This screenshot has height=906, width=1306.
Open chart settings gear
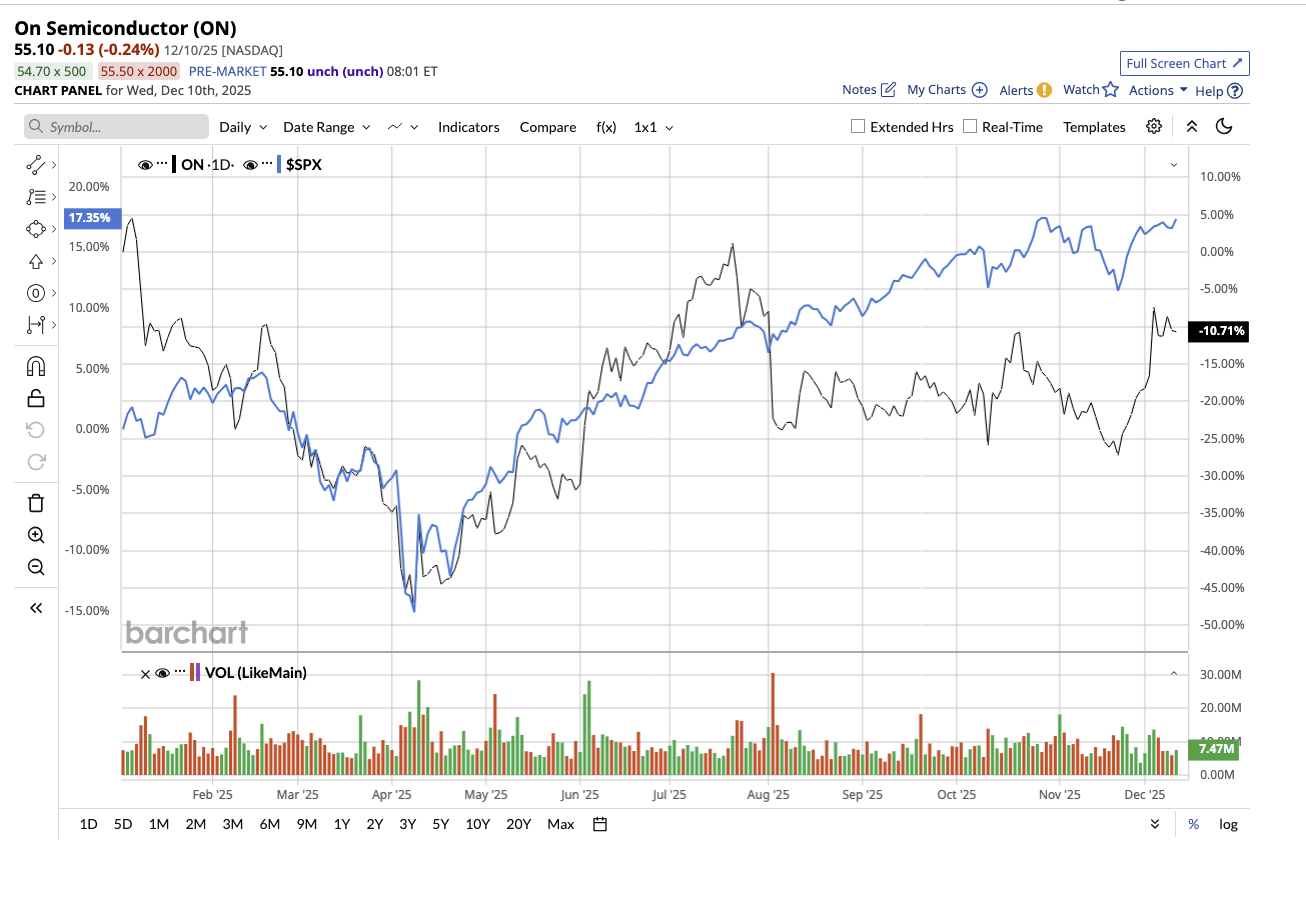(x=1154, y=126)
